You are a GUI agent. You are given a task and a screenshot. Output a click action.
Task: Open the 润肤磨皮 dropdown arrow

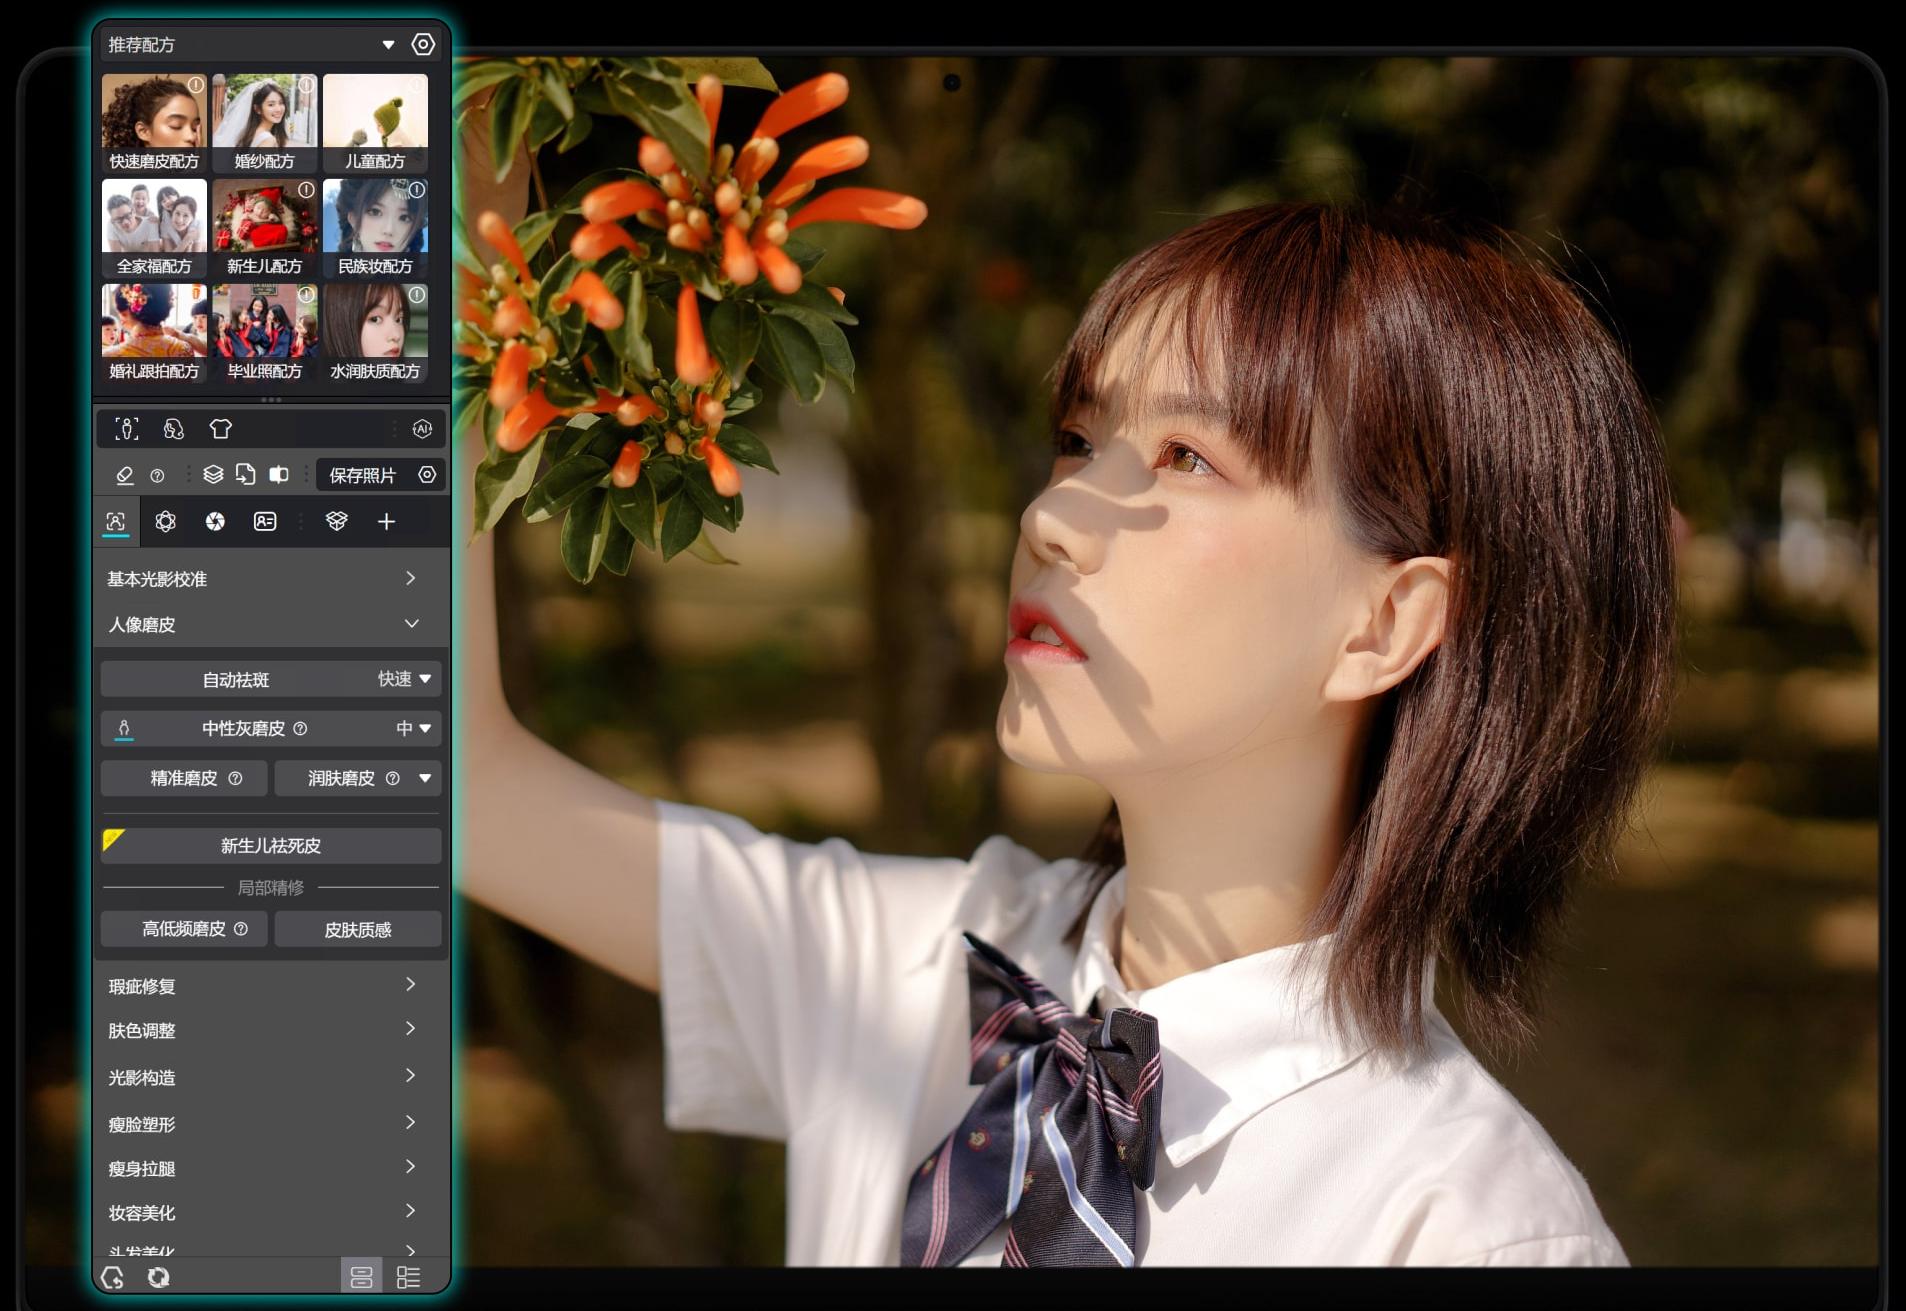426,778
